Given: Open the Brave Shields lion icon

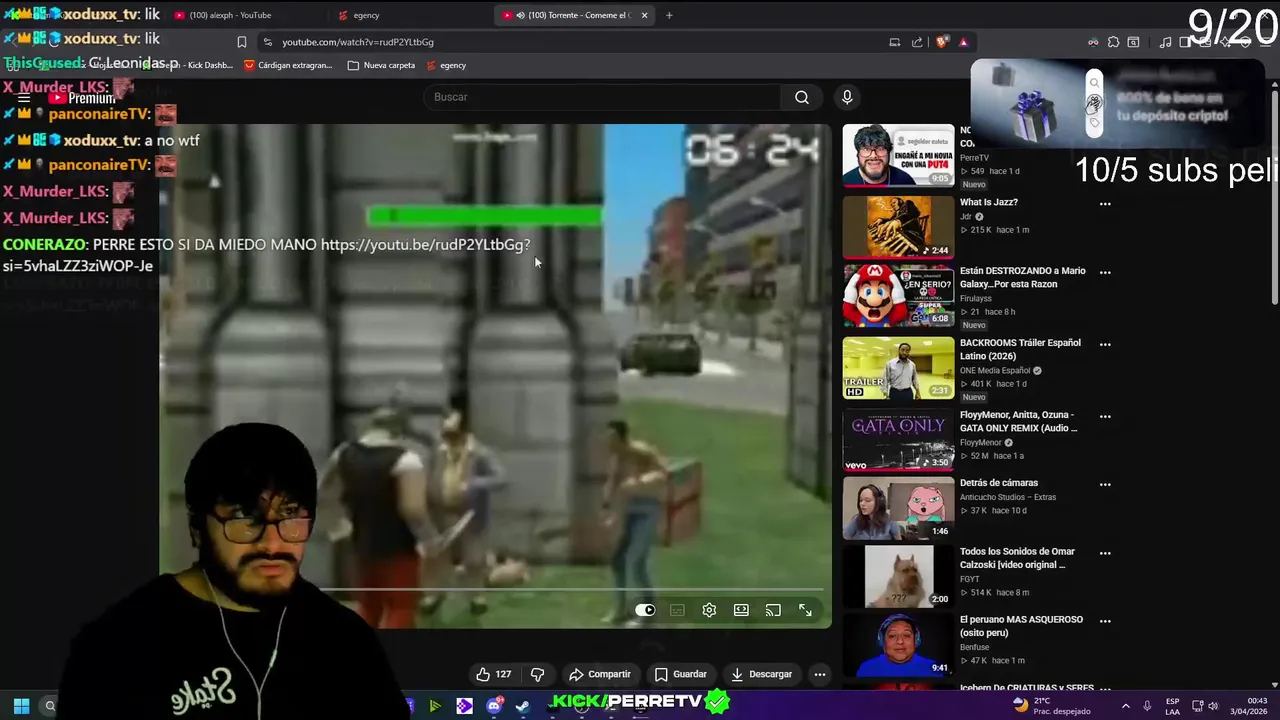Looking at the screenshot, I should 941,42.
